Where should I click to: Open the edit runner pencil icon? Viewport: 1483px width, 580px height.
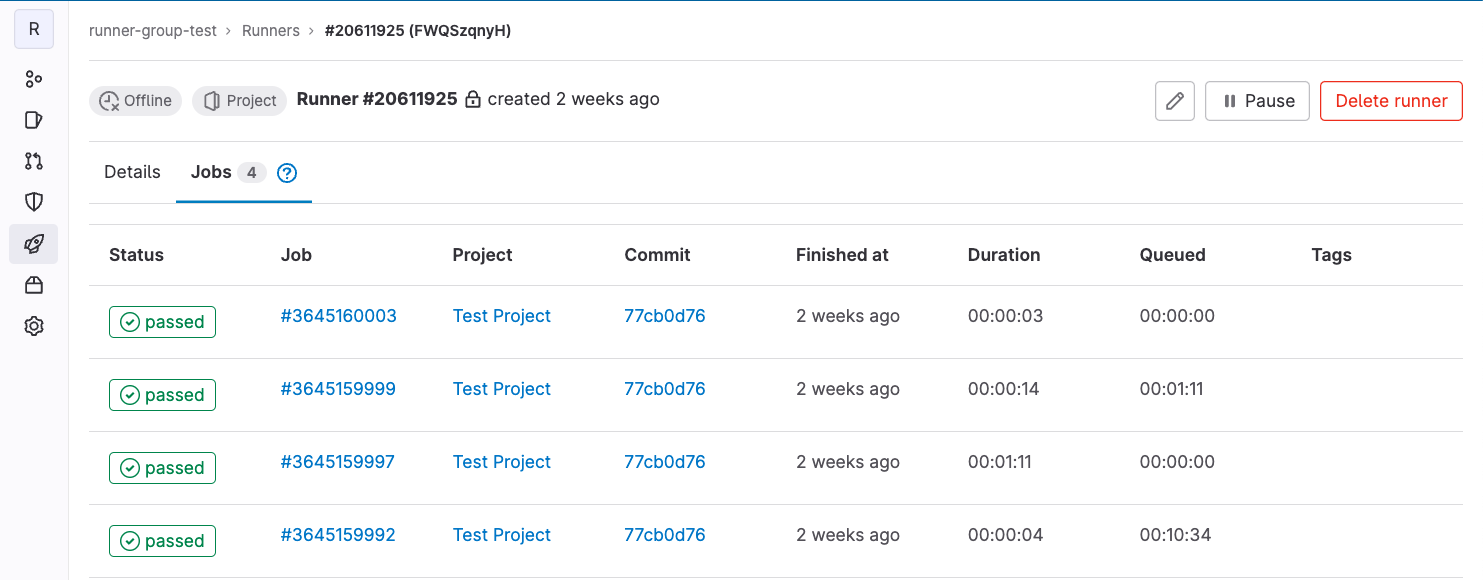[1174, 100]
